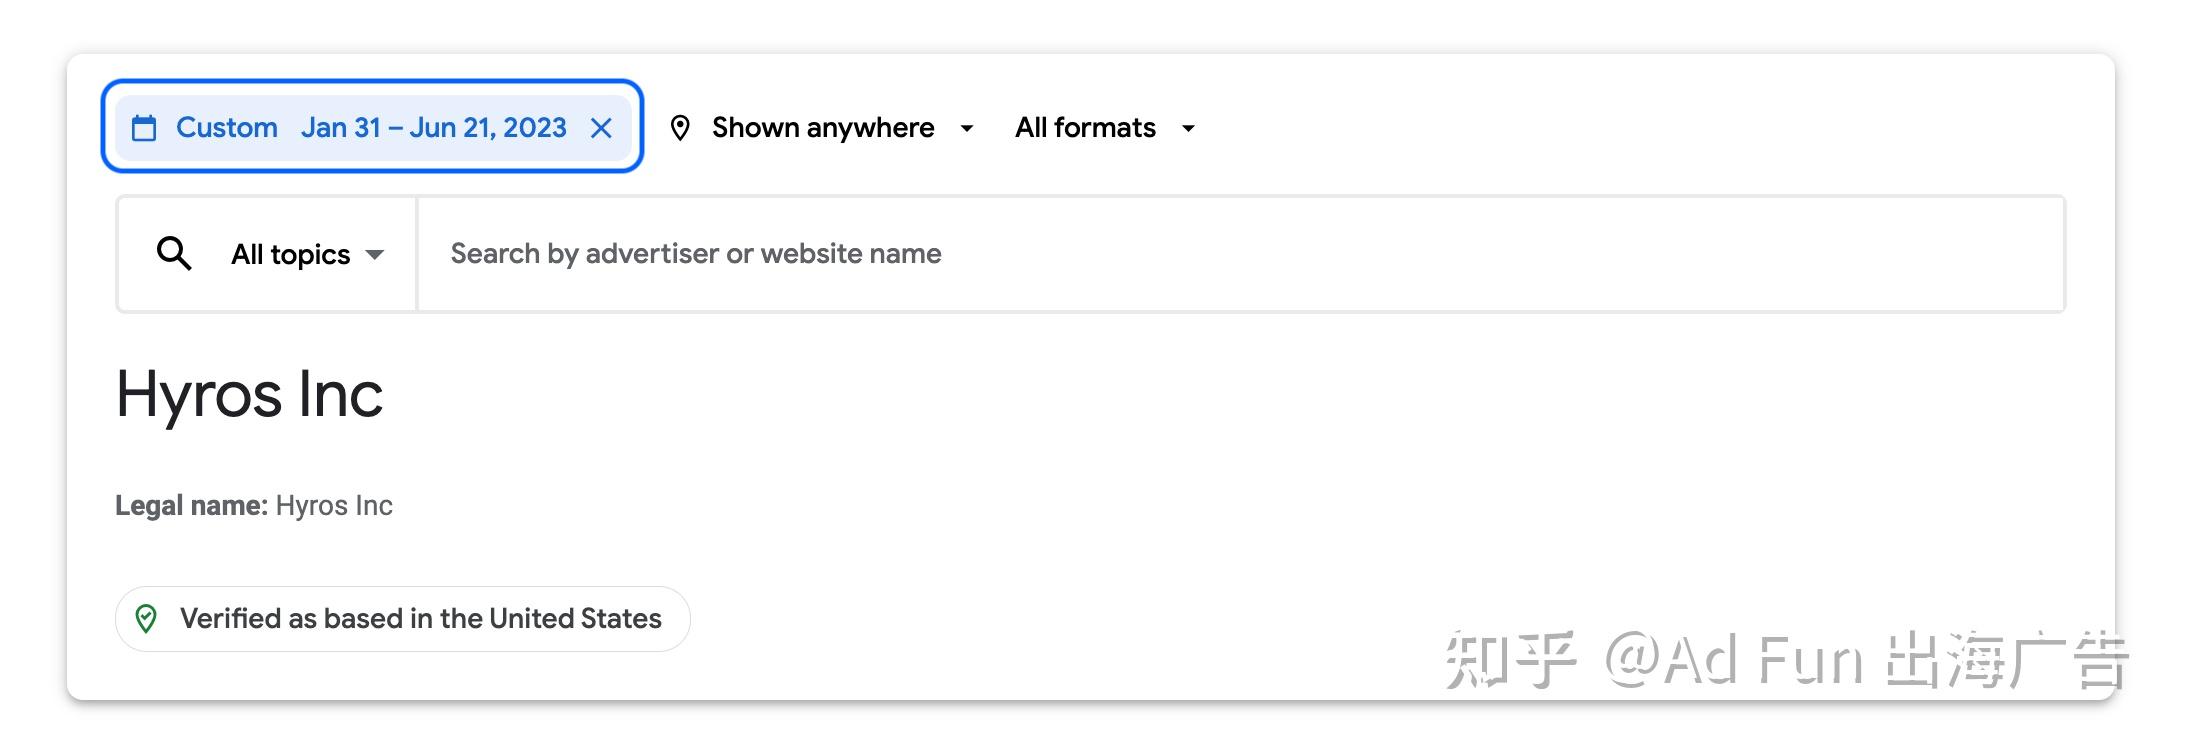Click the calendar icon in the date filter
The height and width of the screenshot is (750, 2186).
point(144,128)
